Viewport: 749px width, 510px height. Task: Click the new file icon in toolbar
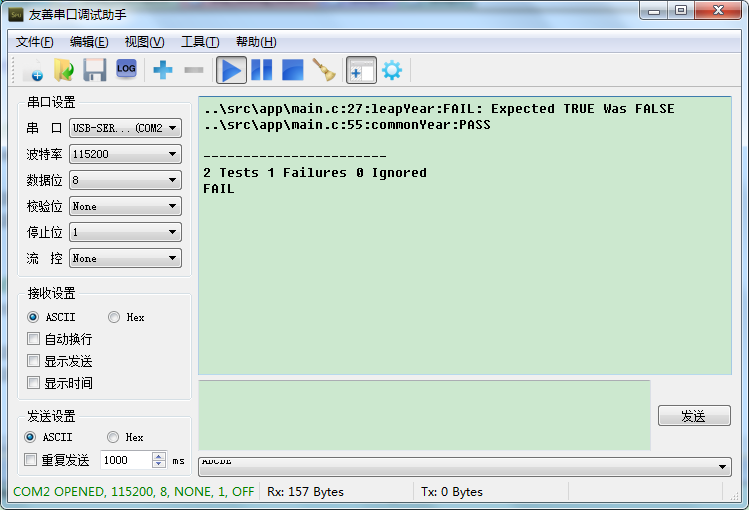[33, 70]
